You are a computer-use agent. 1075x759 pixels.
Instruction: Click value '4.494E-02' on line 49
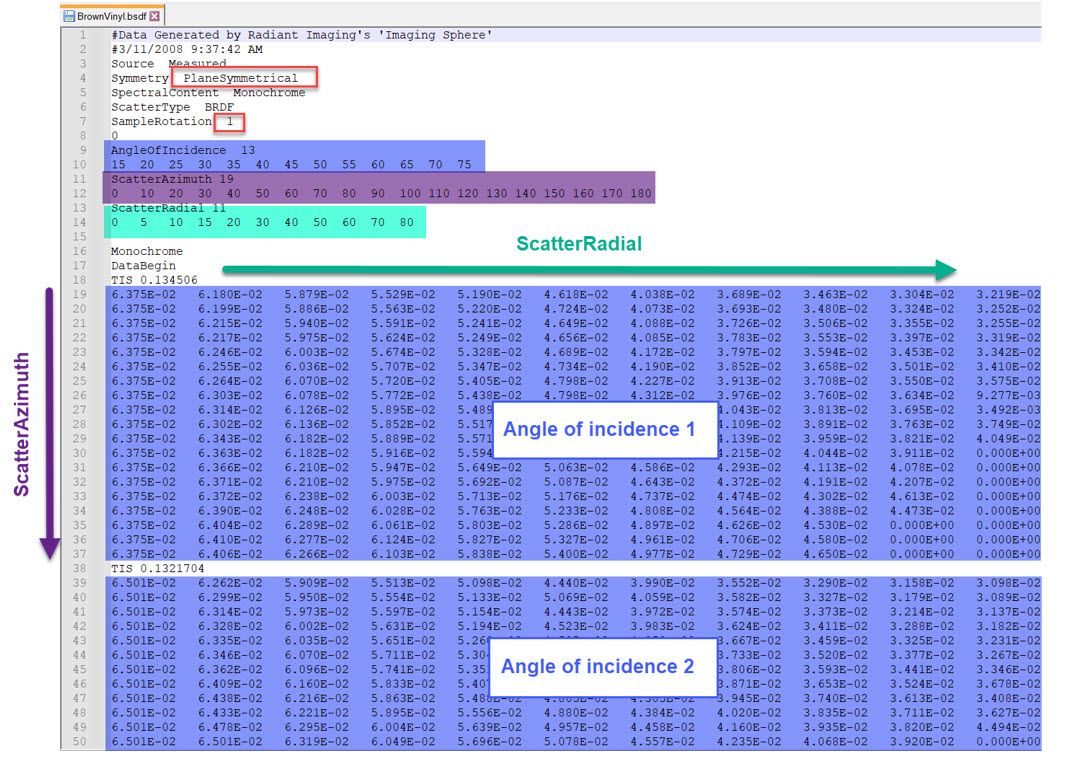[1008, 727]
